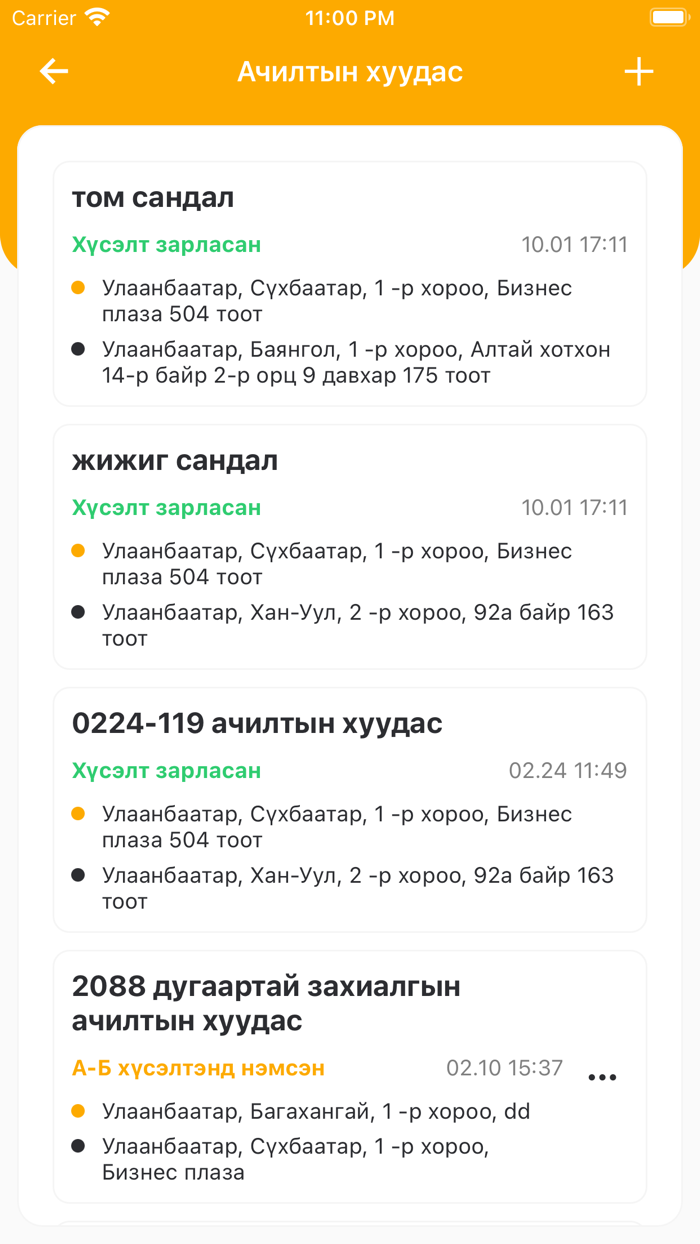Screen dimensions: 700x1244
Task: Tap the 11:00 PM clock in status bar
Action: pyautogui.click(x=350, y=18)
